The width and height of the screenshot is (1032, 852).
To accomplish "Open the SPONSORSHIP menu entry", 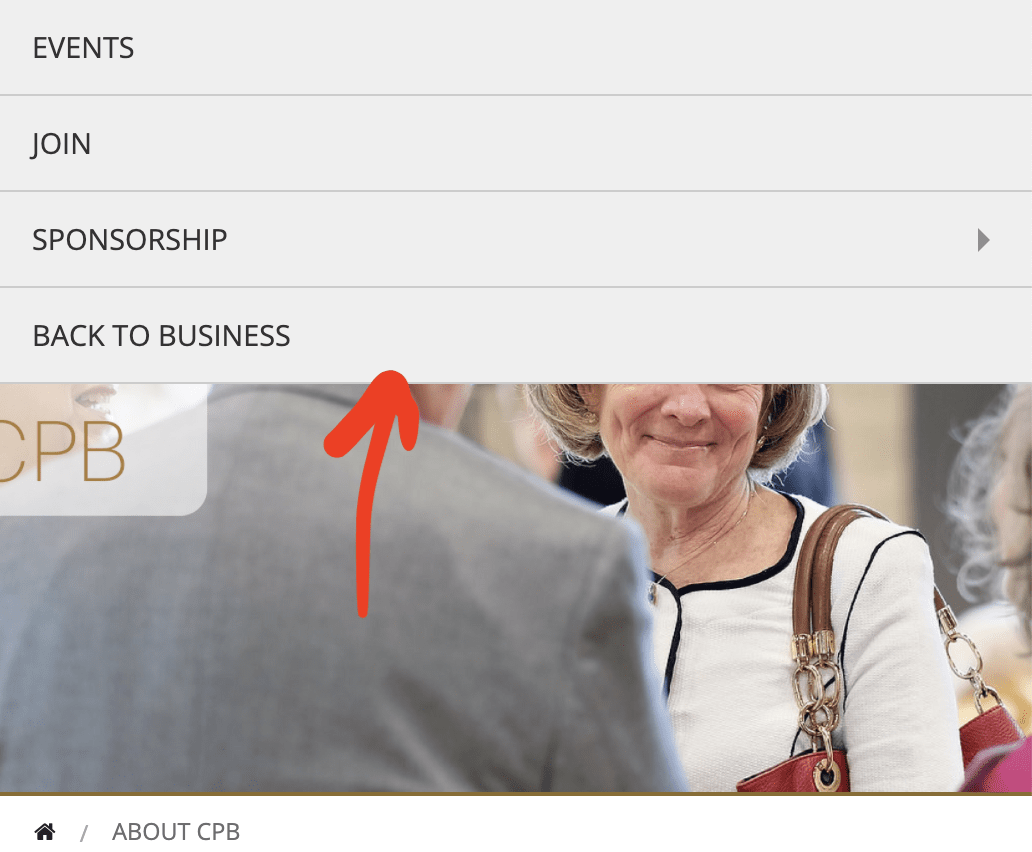I will coord(516,239).
